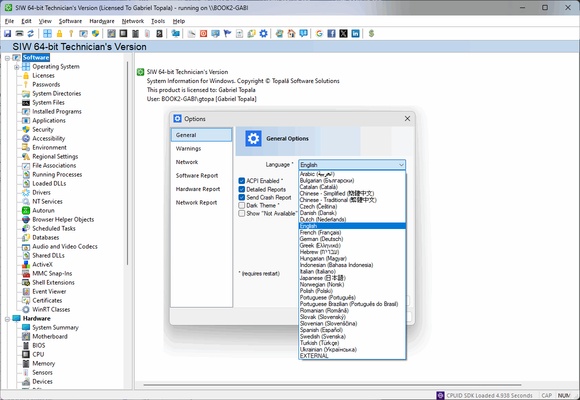Click the Google toolbar icon

(319, 34)
